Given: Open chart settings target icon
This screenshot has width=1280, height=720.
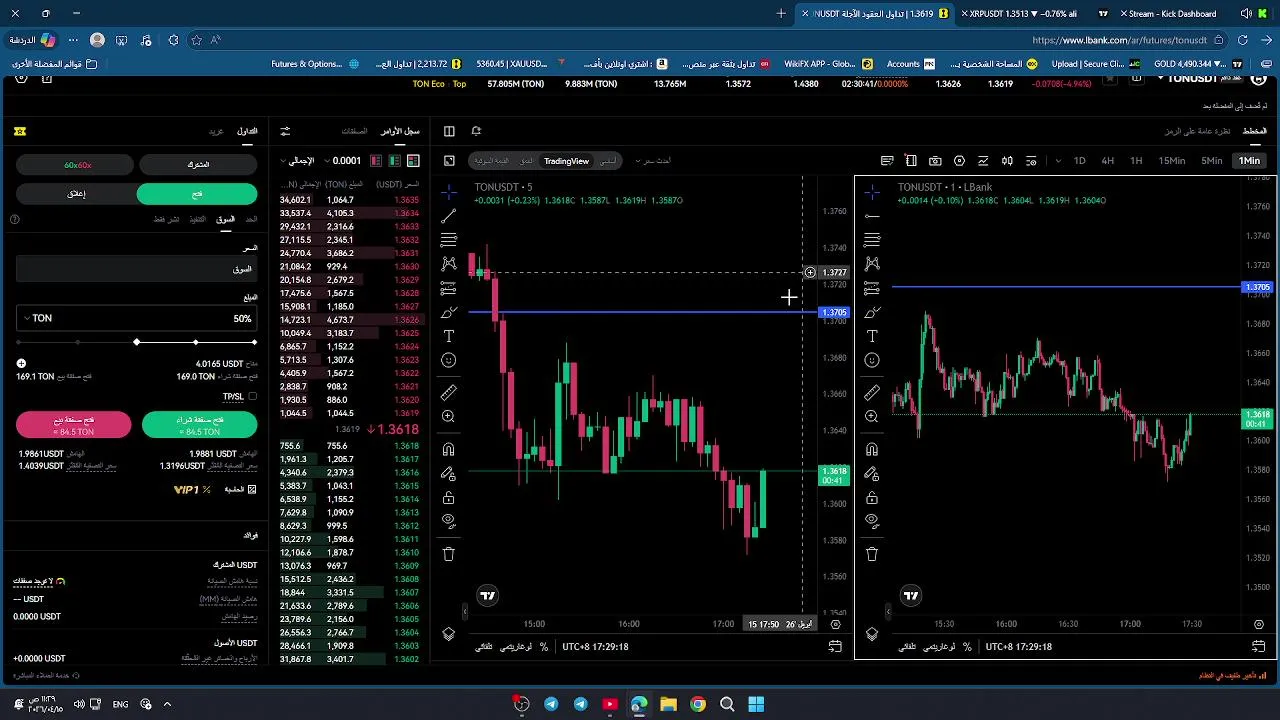Looking at the screenshot, I should point(959,161).
